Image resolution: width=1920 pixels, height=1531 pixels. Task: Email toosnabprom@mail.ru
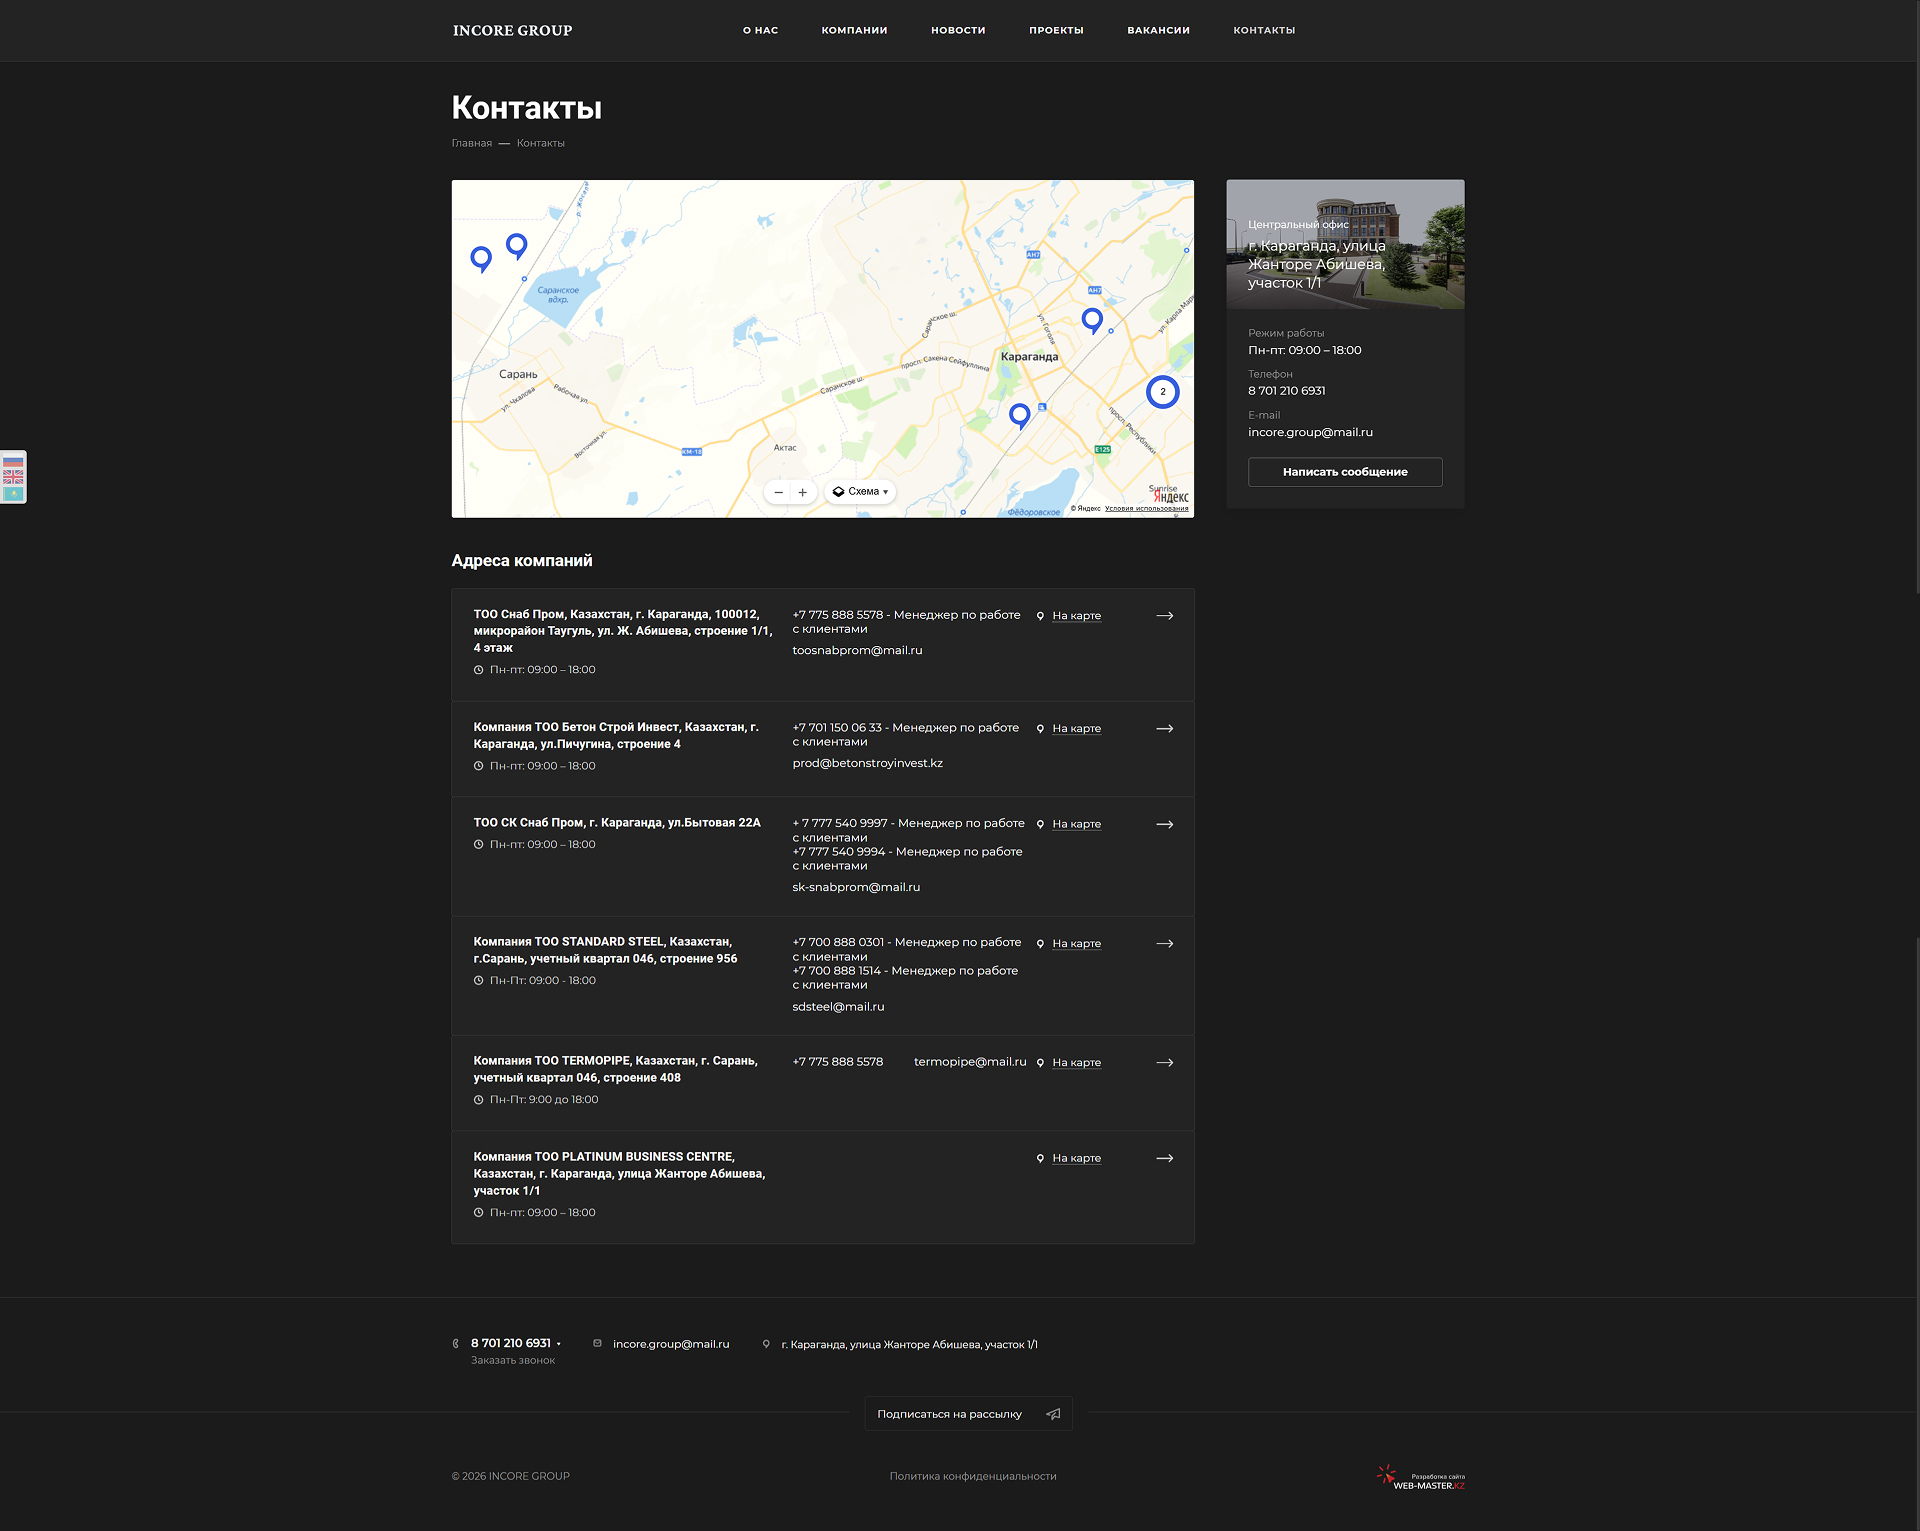click(x=857, y=651)
